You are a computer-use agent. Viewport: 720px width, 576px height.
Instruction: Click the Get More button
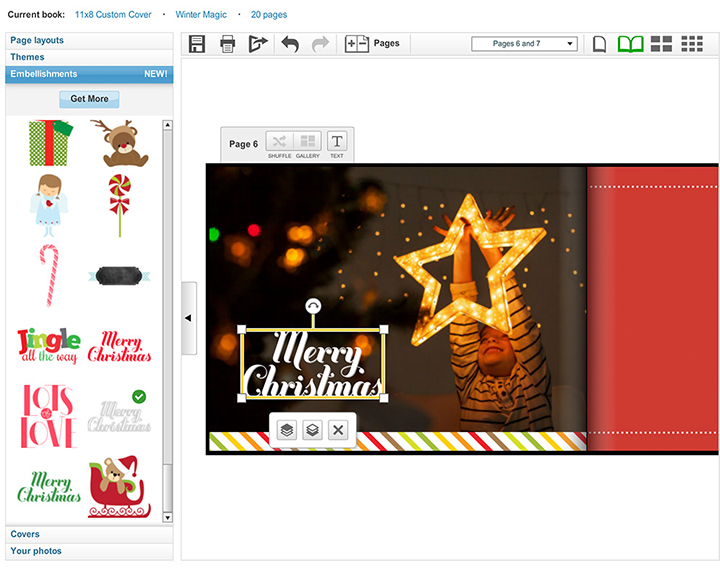[89, 99]
